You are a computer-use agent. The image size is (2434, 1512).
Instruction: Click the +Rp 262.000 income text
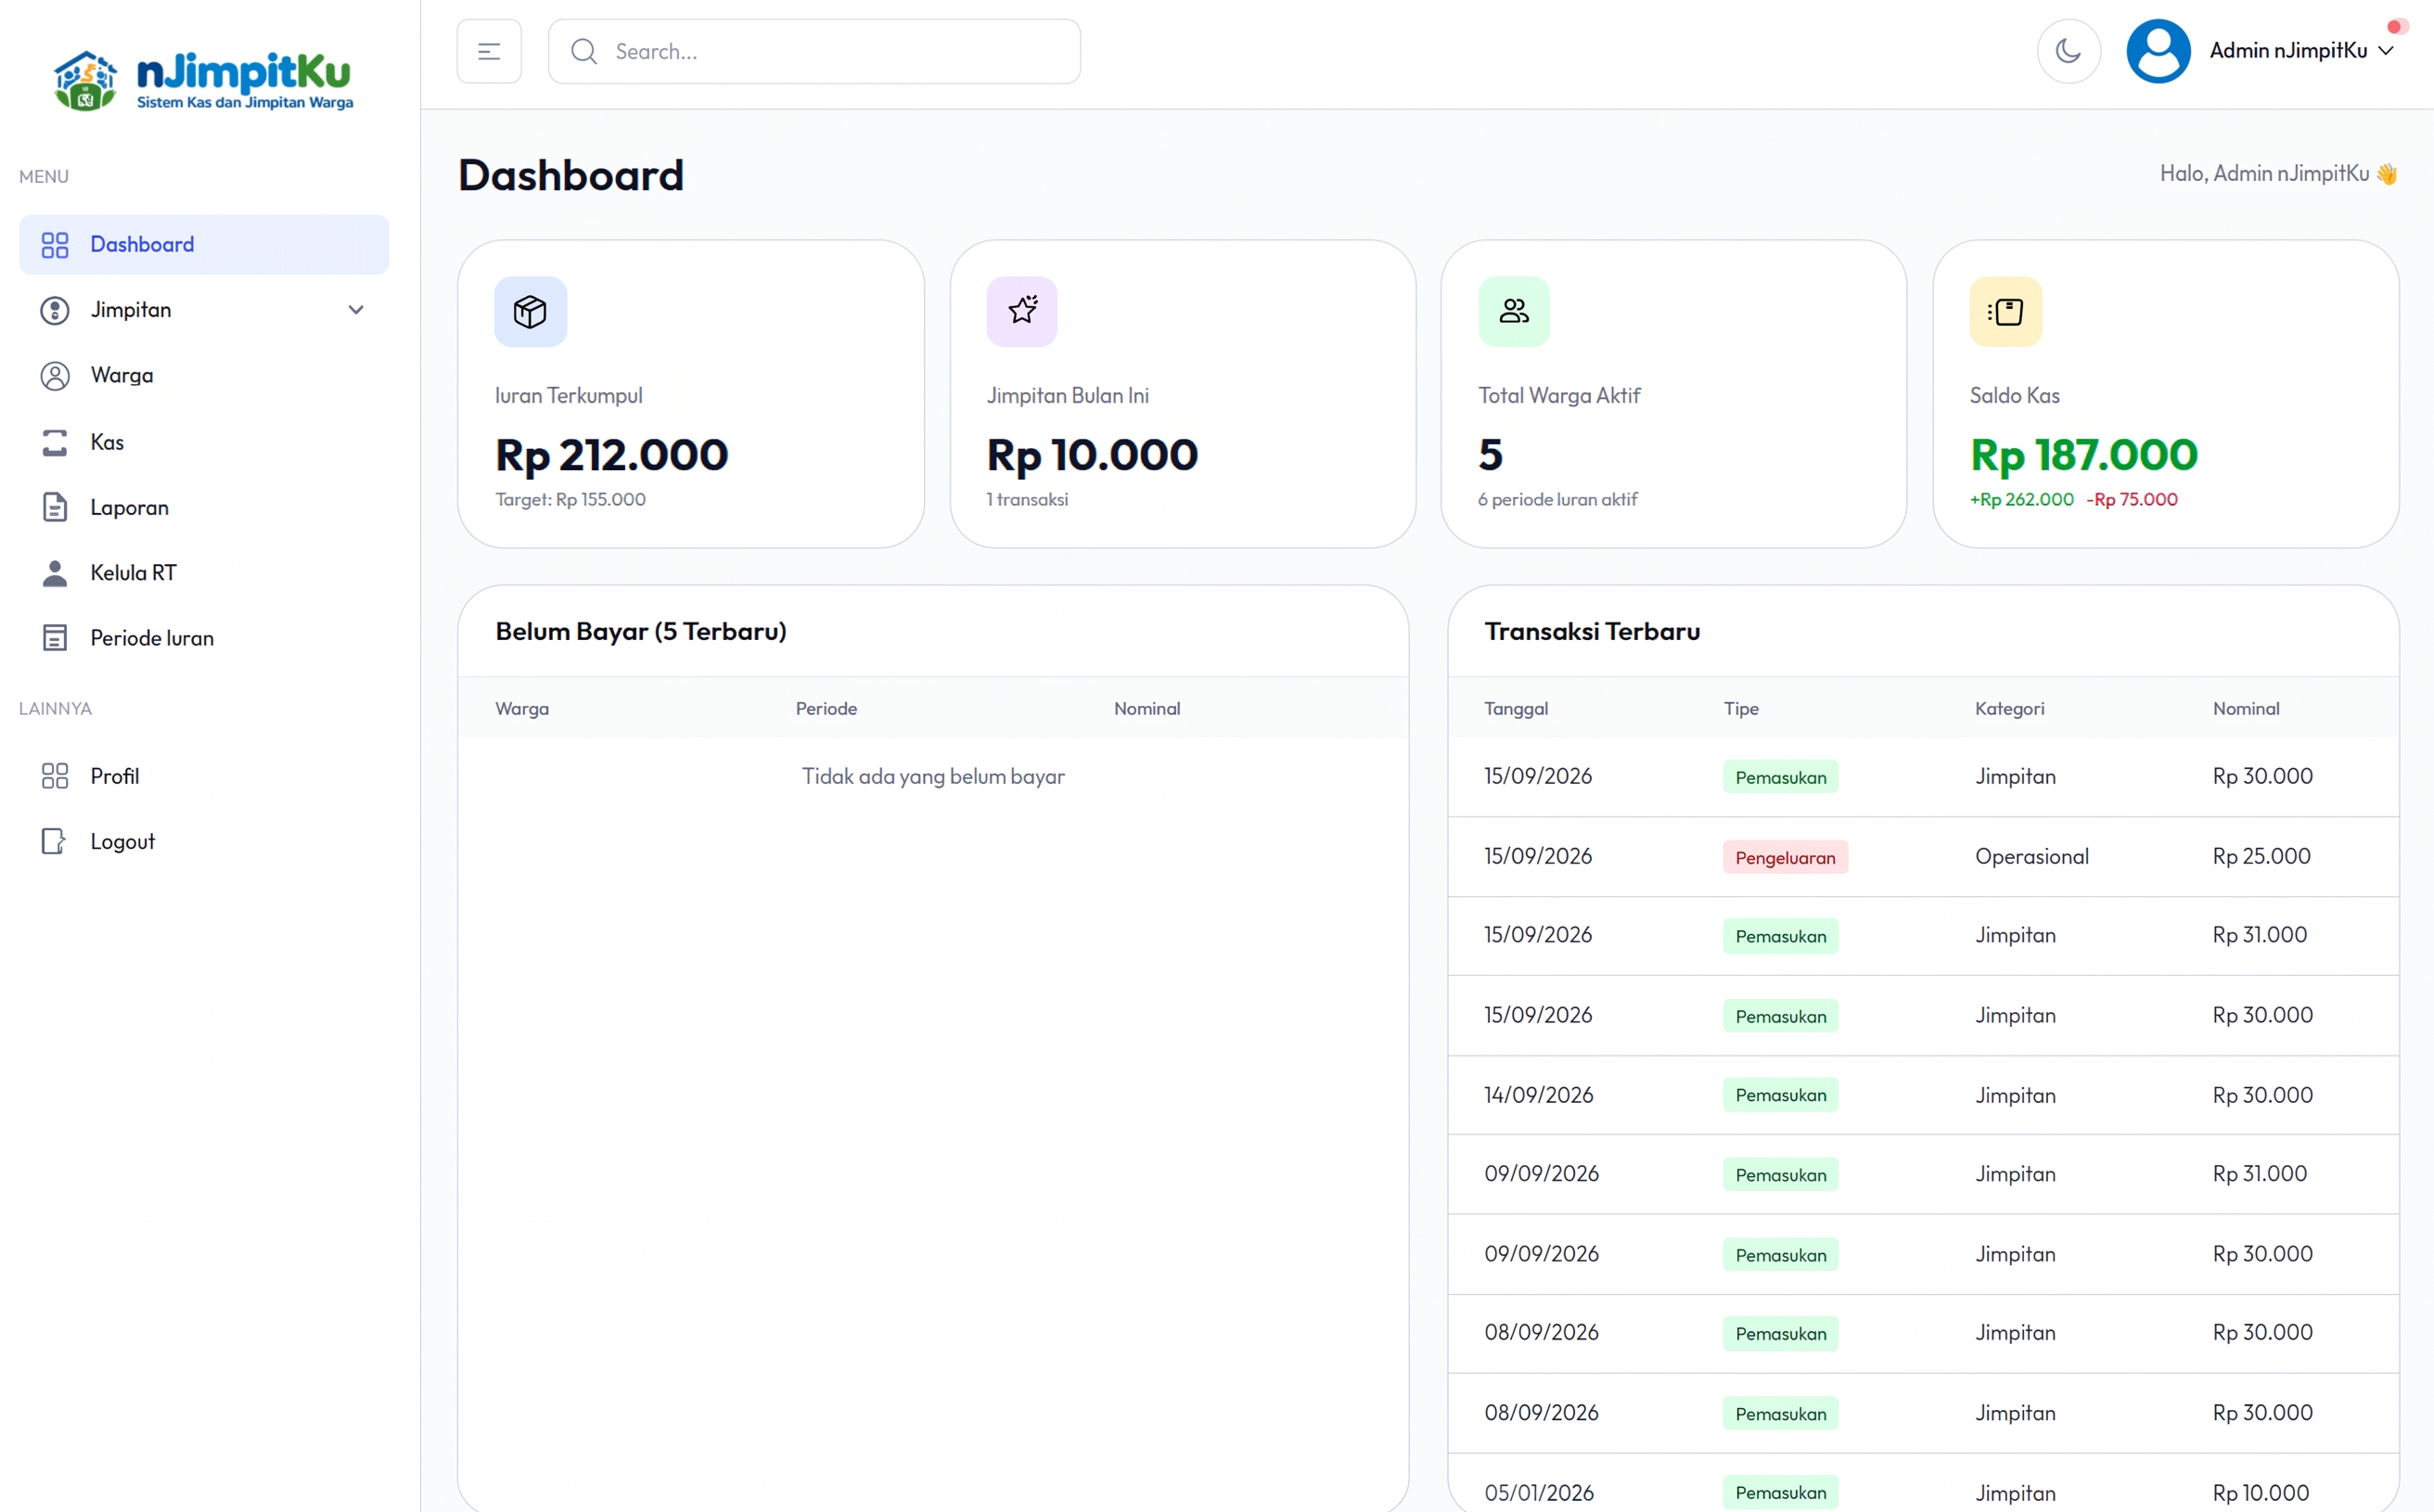pos(2021,499)
